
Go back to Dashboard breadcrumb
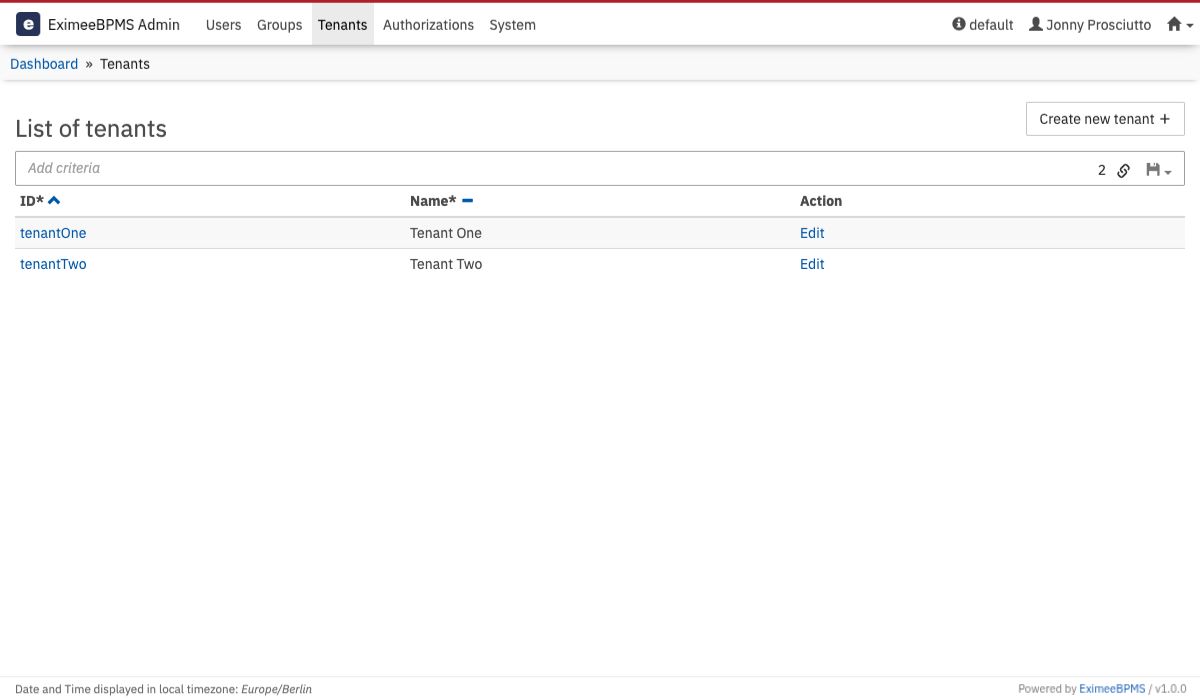(44, 64)
